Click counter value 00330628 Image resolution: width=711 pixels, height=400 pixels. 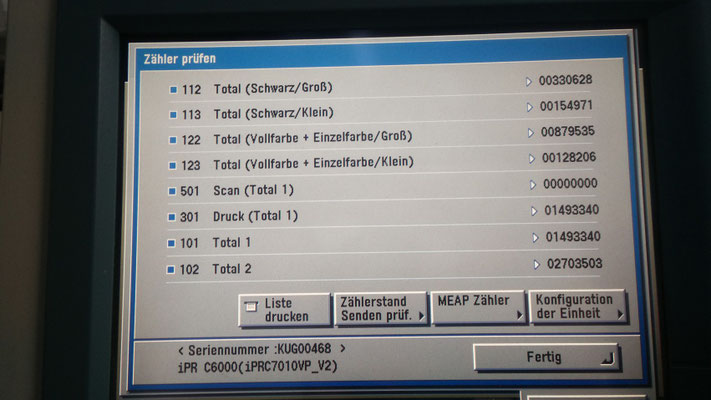tap(565, 80)
